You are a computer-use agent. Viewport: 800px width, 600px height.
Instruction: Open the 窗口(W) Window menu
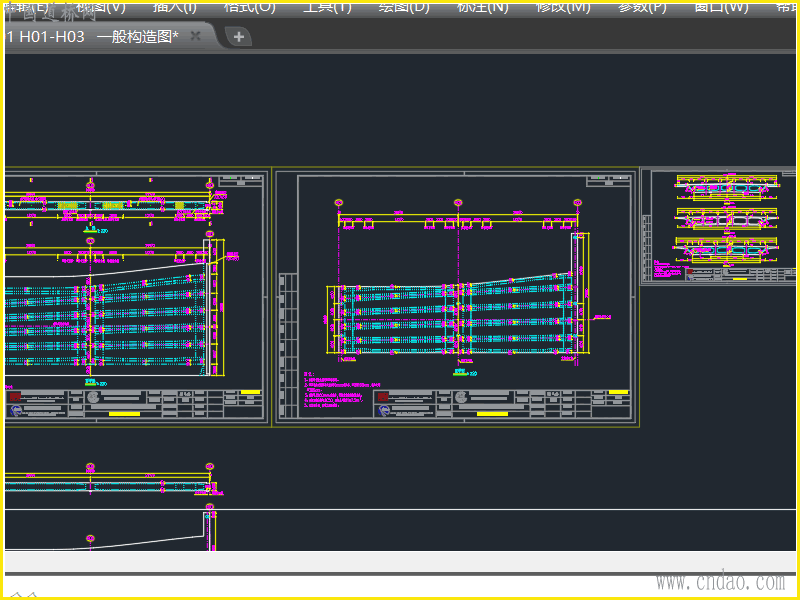[721, 6]
